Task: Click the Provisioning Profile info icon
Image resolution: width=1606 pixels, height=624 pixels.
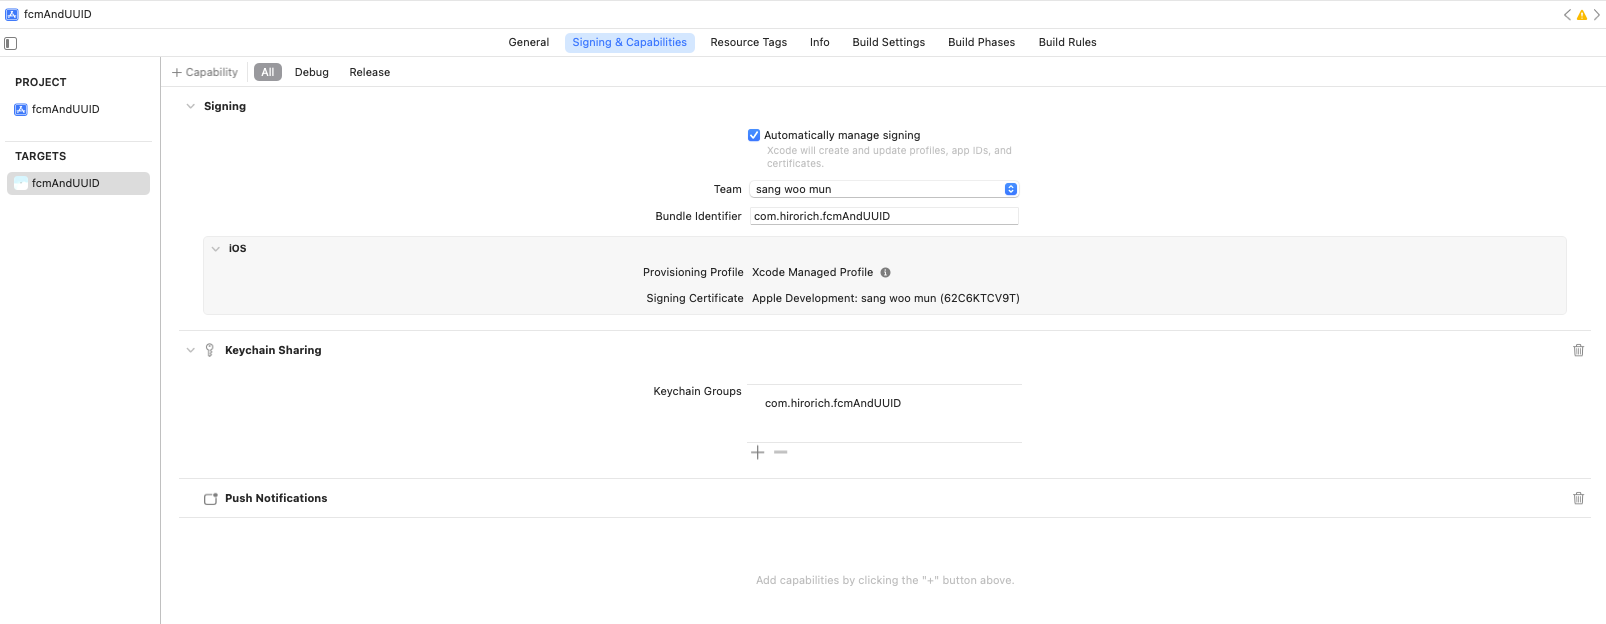Action: click(x=885, y=272)
